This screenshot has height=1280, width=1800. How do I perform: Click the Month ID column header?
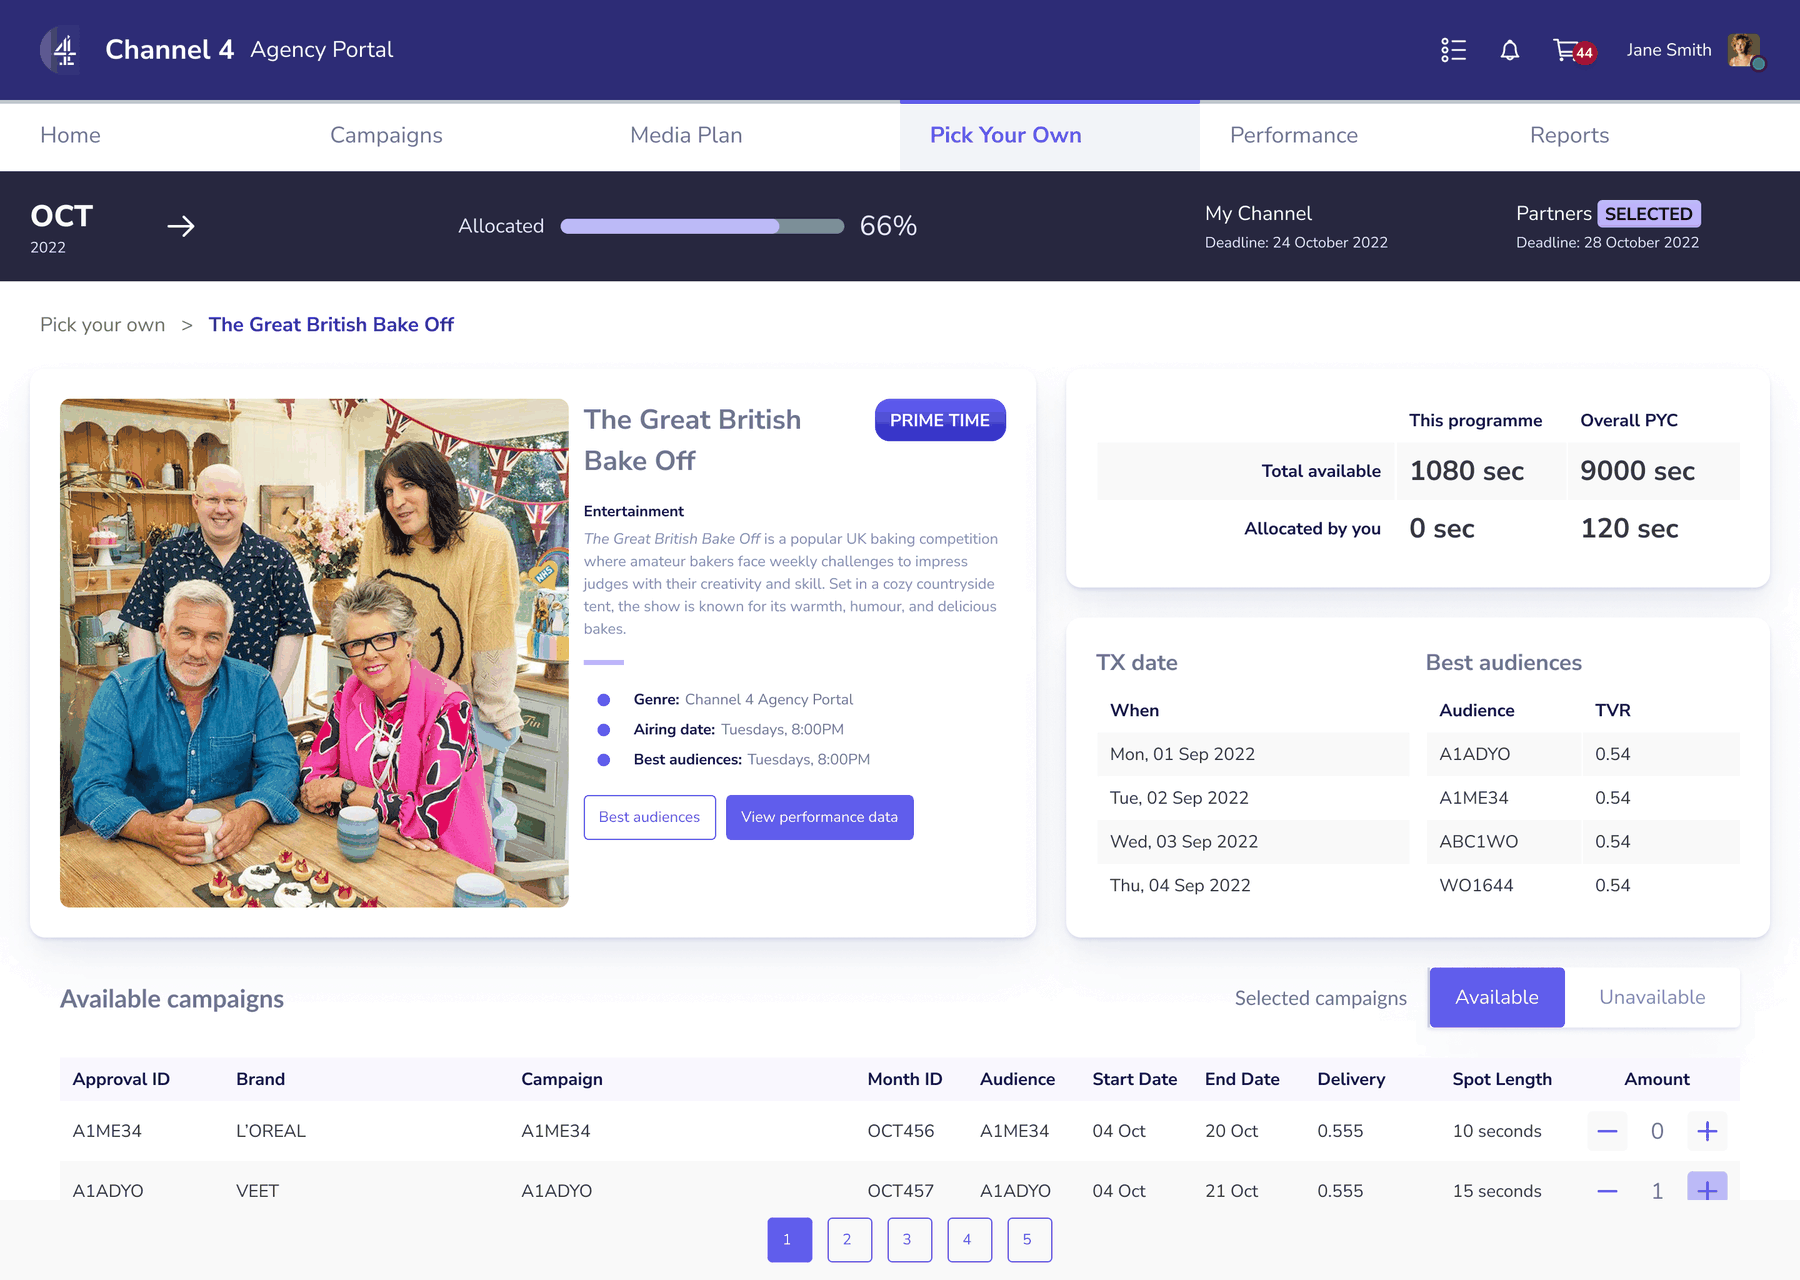coord(905,1079)
